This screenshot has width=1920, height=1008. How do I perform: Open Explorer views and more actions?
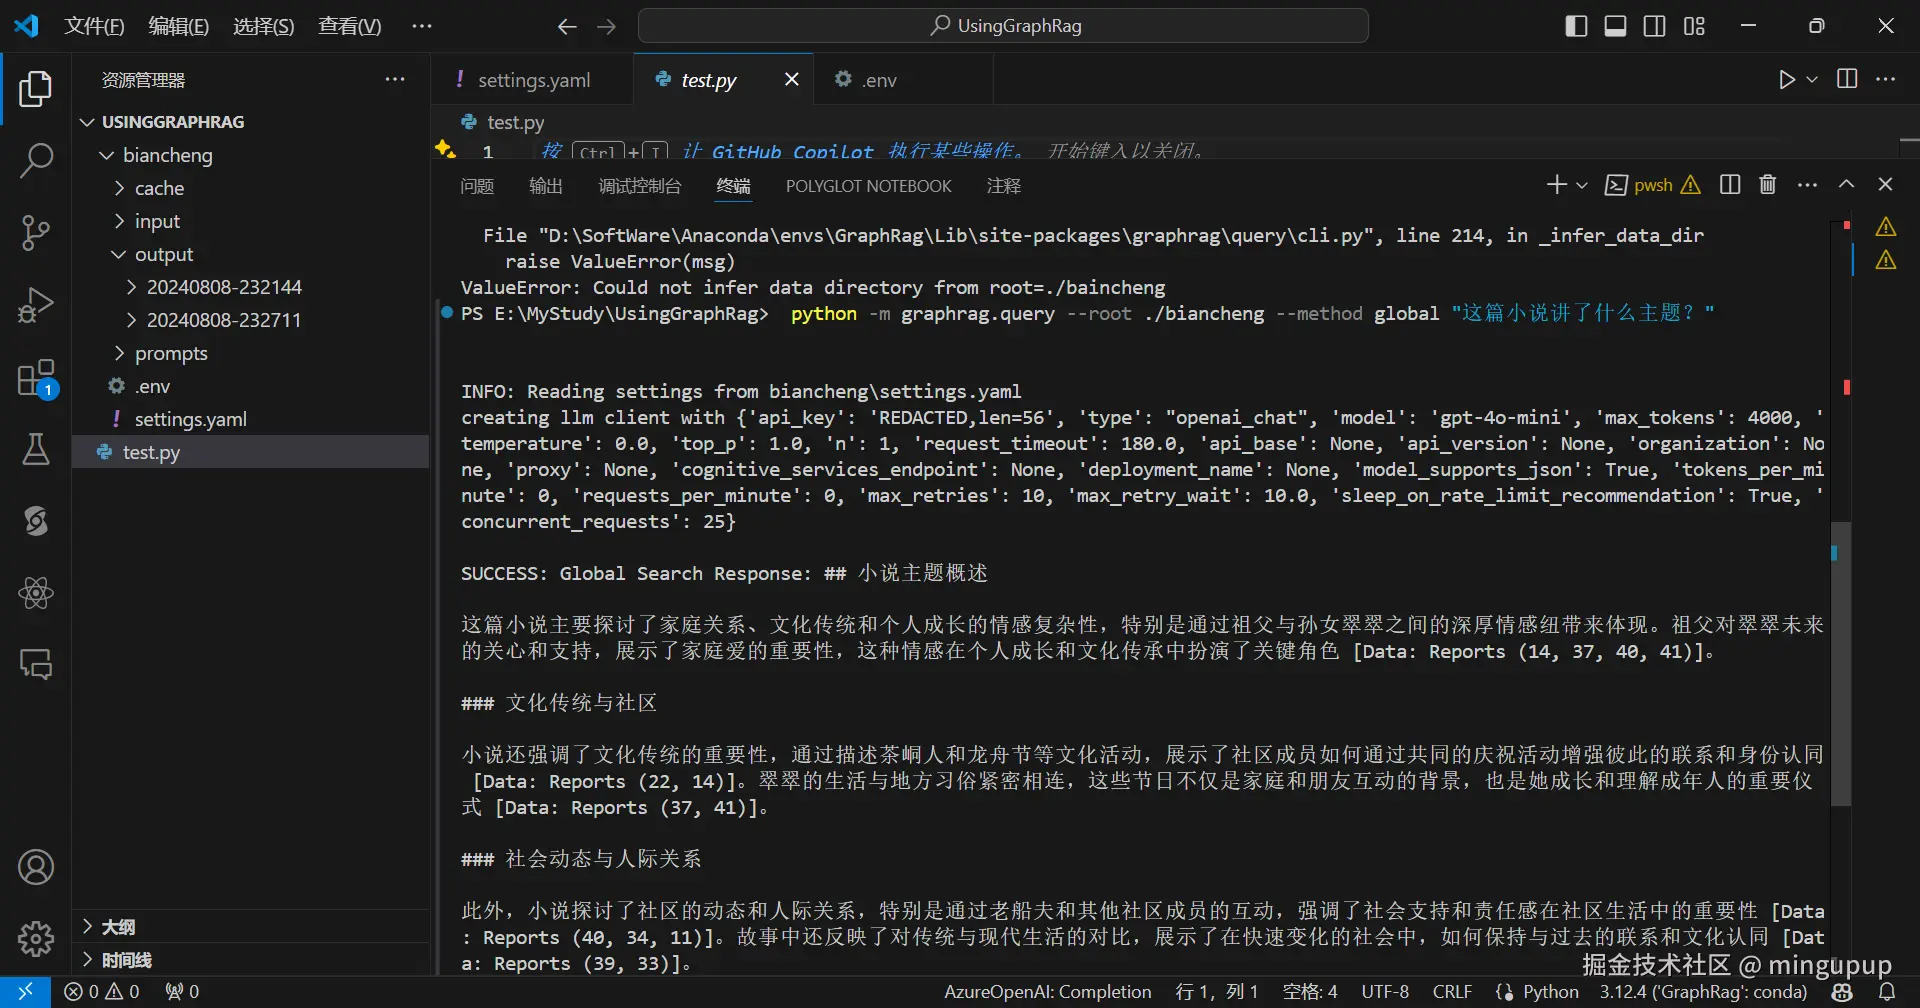[x=396, y=80]
